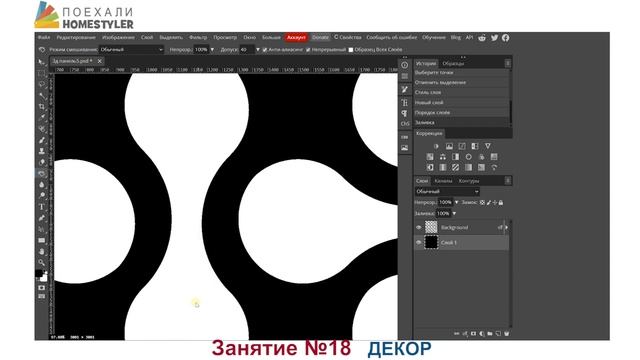Switch to the Образцы tab
Viewport: 640px width, 360px height.
click(453, 63)
